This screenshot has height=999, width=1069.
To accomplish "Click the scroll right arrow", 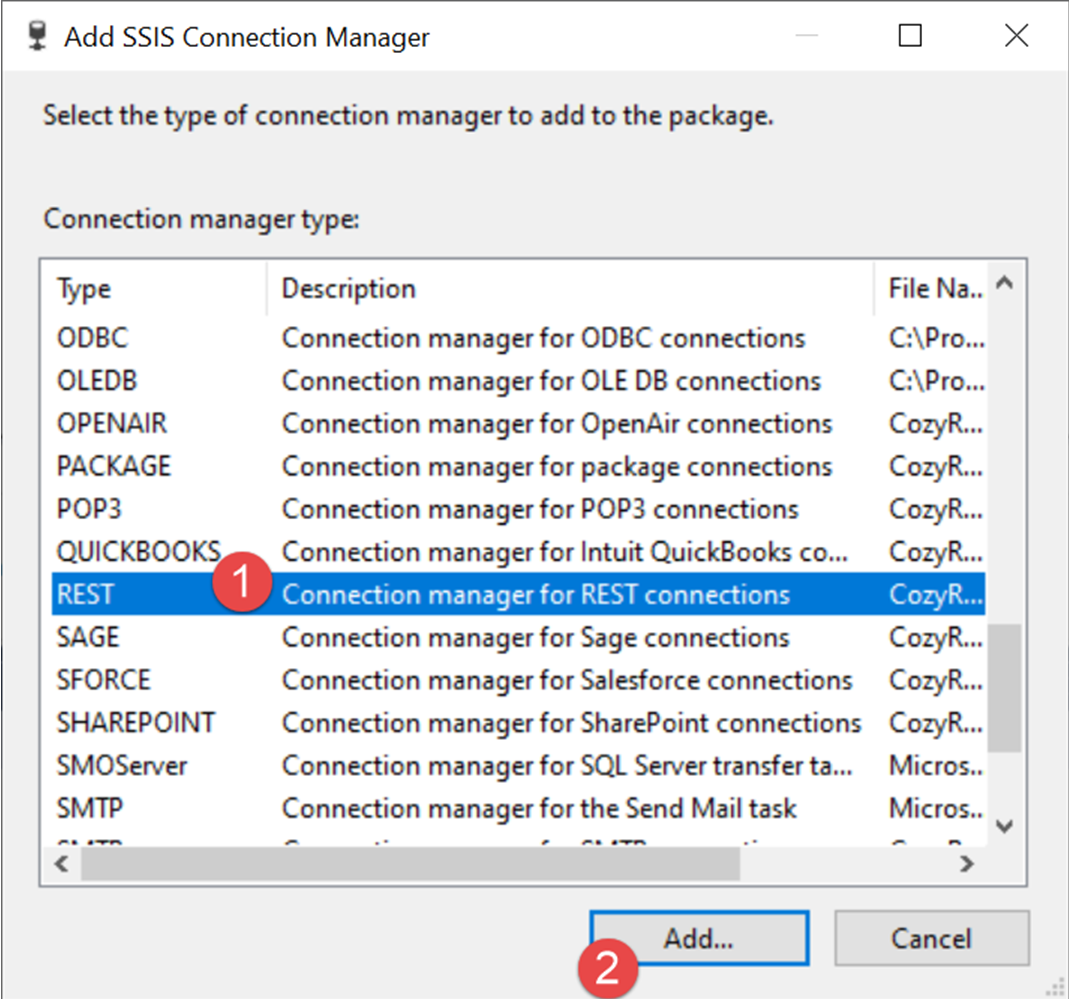I will click(967, 864).
